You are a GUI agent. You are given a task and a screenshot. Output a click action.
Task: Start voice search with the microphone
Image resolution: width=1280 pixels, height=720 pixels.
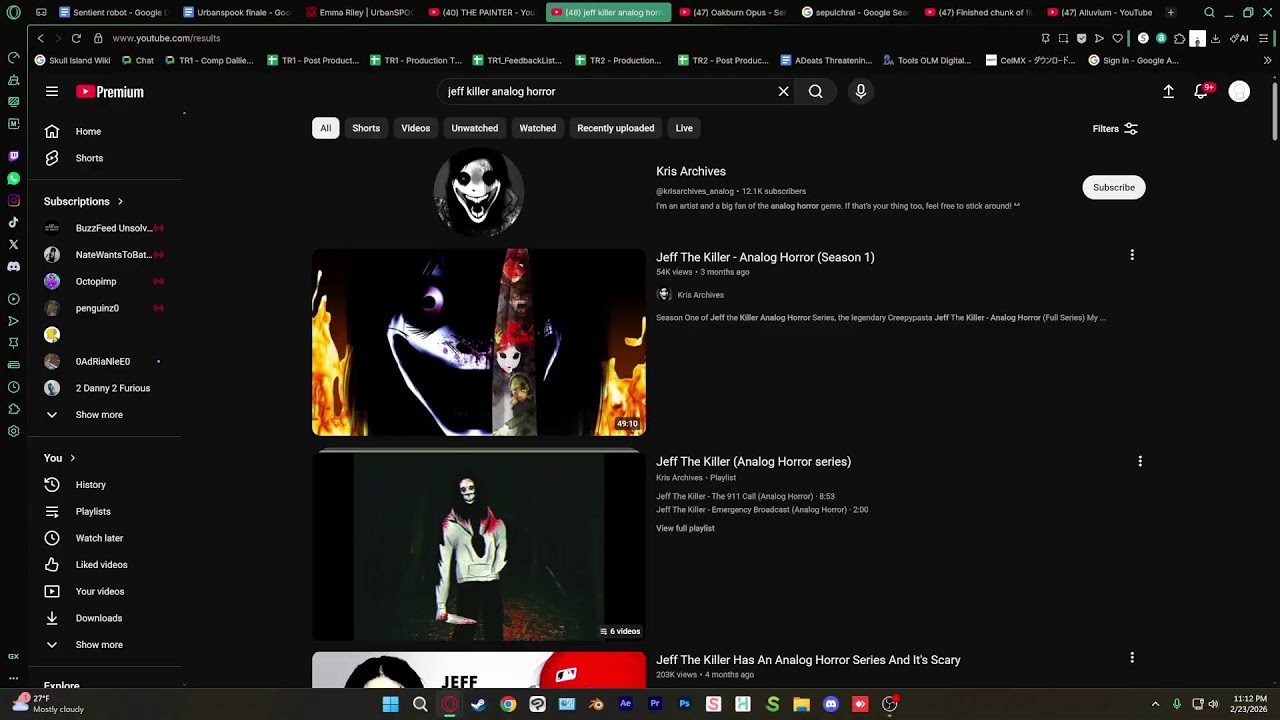(861, 91)
